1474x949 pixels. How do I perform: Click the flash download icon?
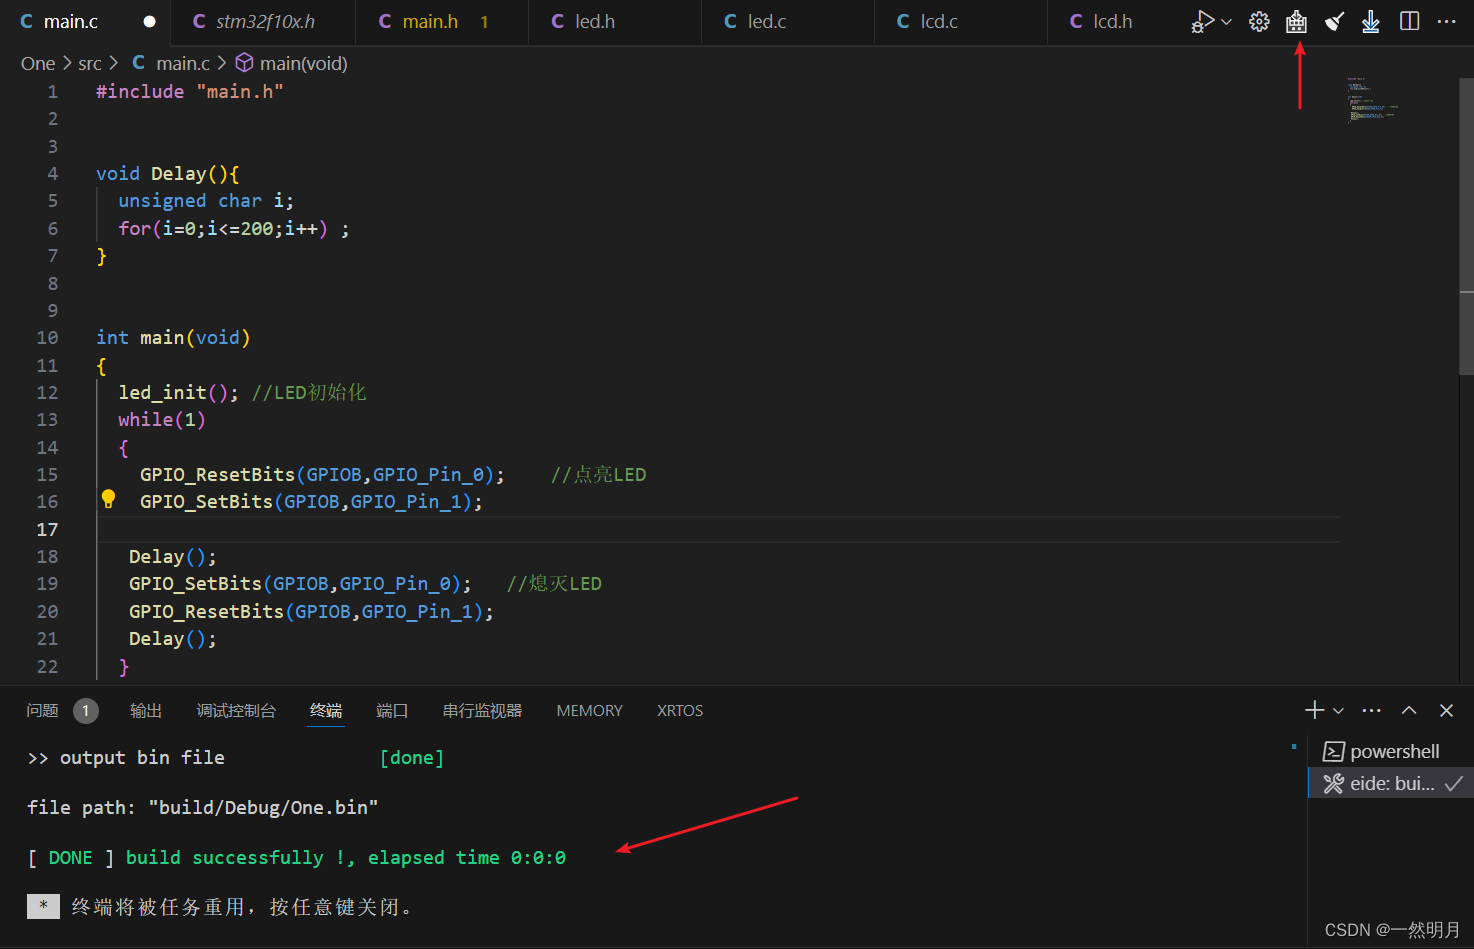[x=1371, y=22]
